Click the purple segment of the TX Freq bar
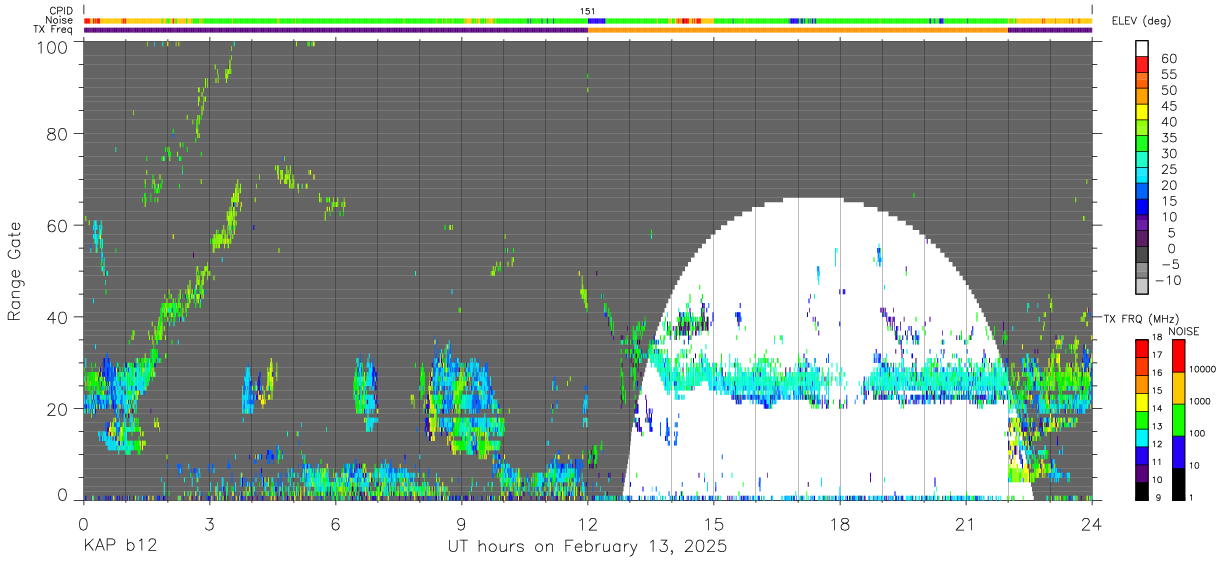1228x567 pixels. coord(335,30)
